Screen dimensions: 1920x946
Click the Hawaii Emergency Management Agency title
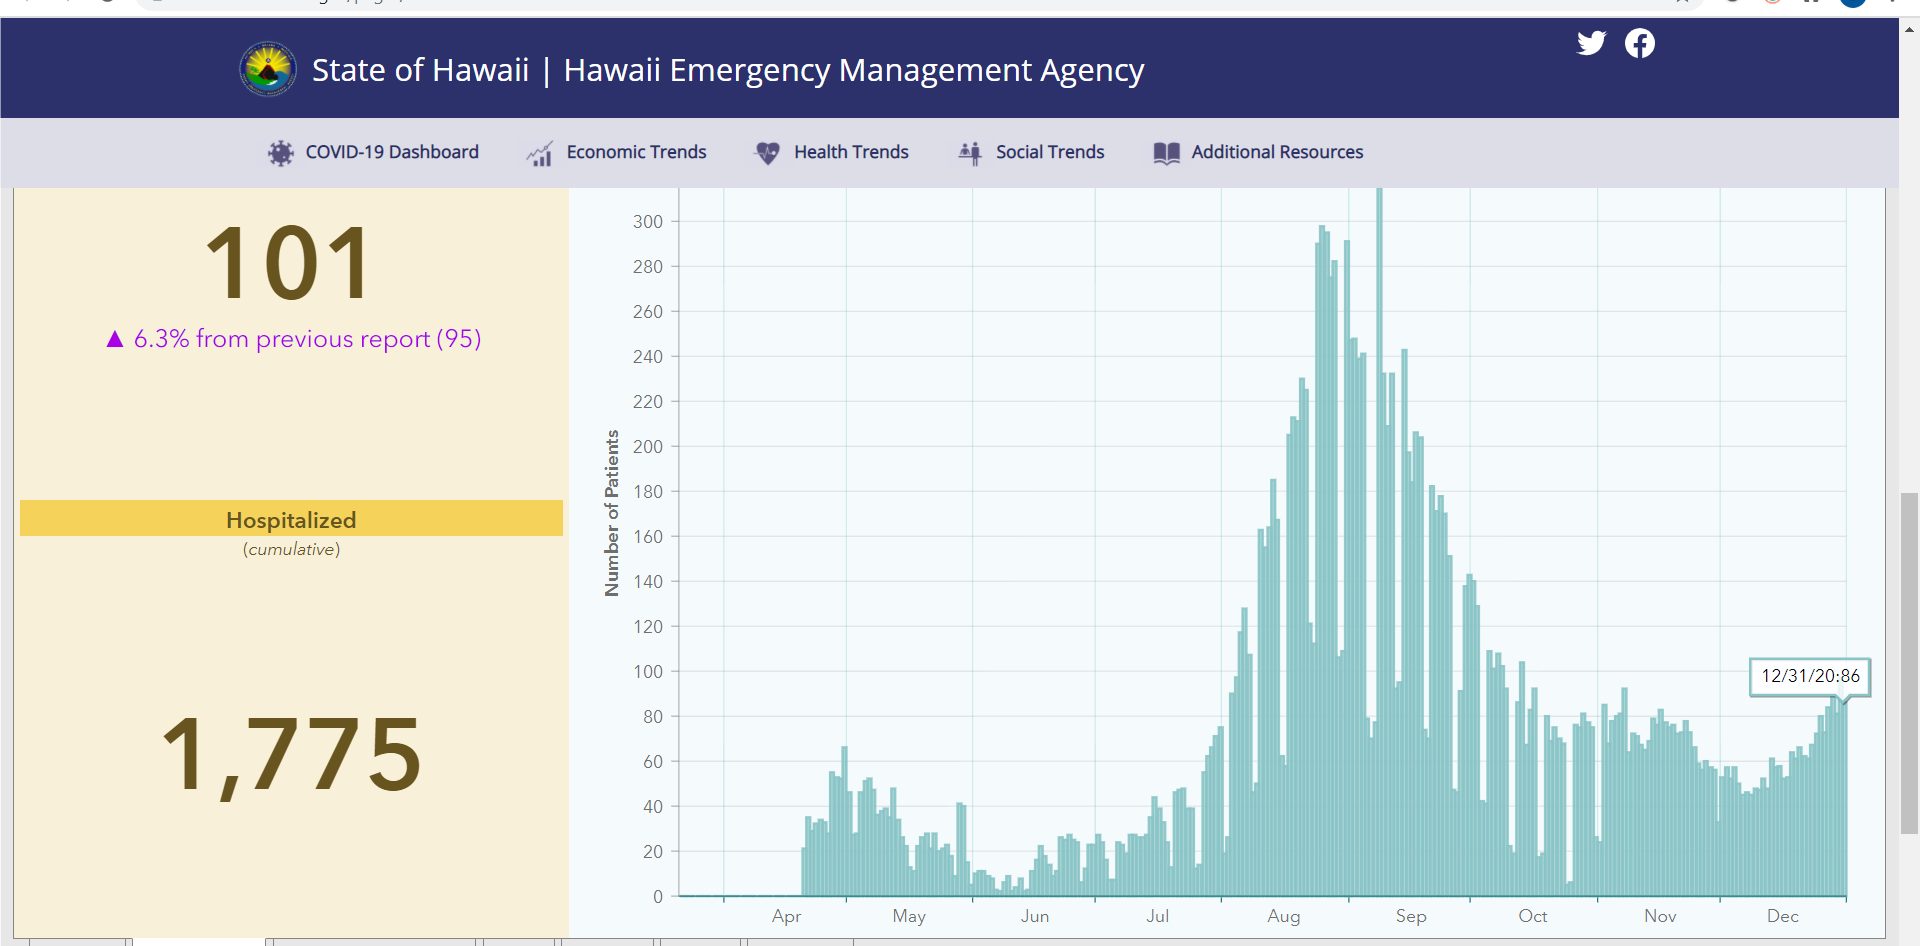point(853,70)
